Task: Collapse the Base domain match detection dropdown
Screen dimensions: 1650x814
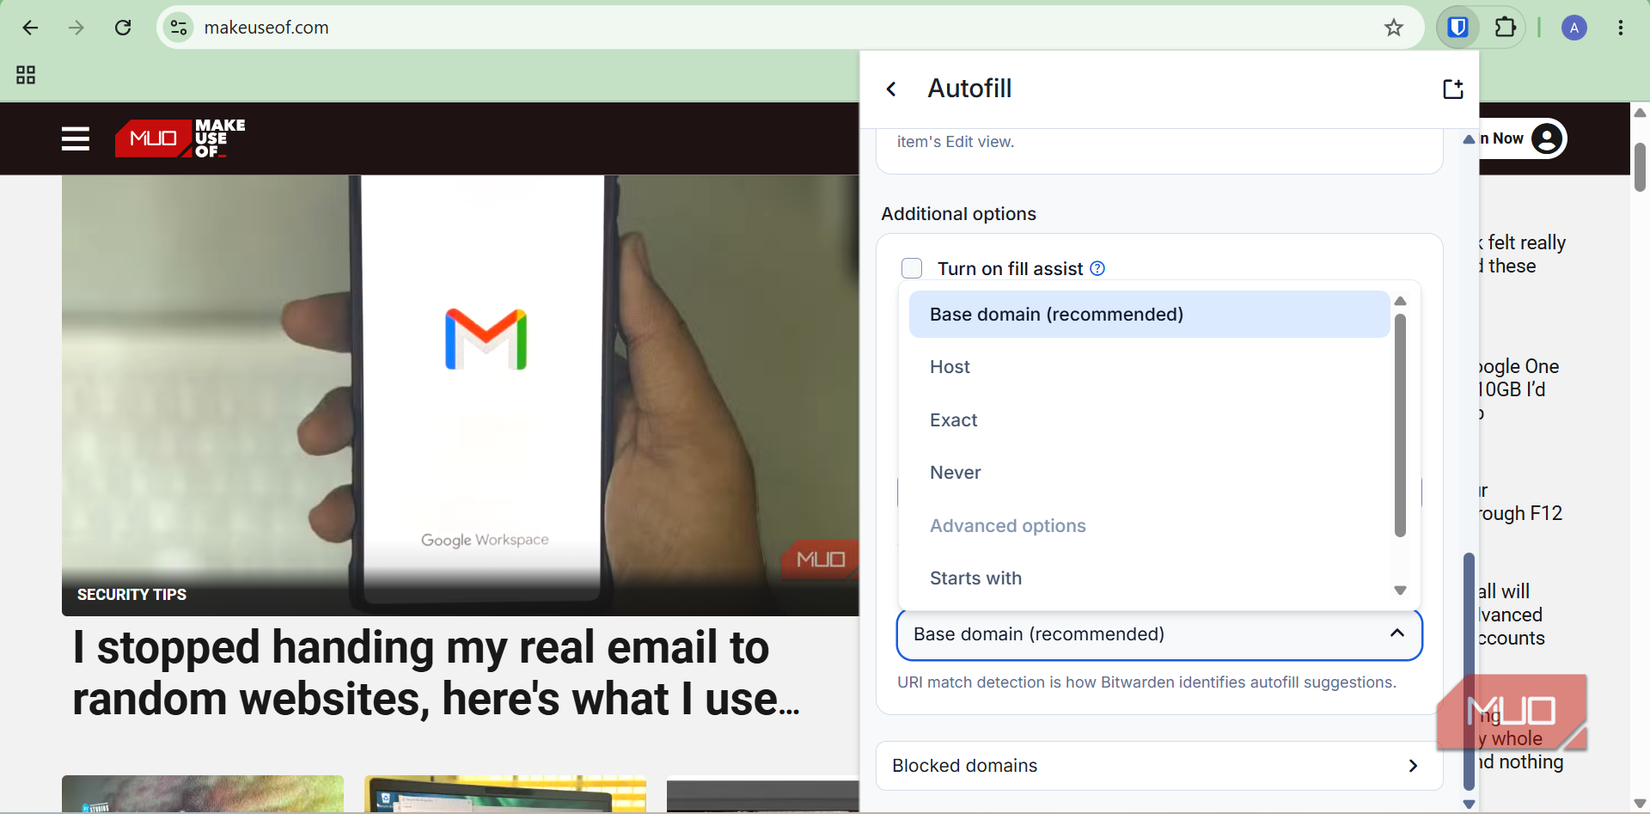Action: coord(1159,635)
